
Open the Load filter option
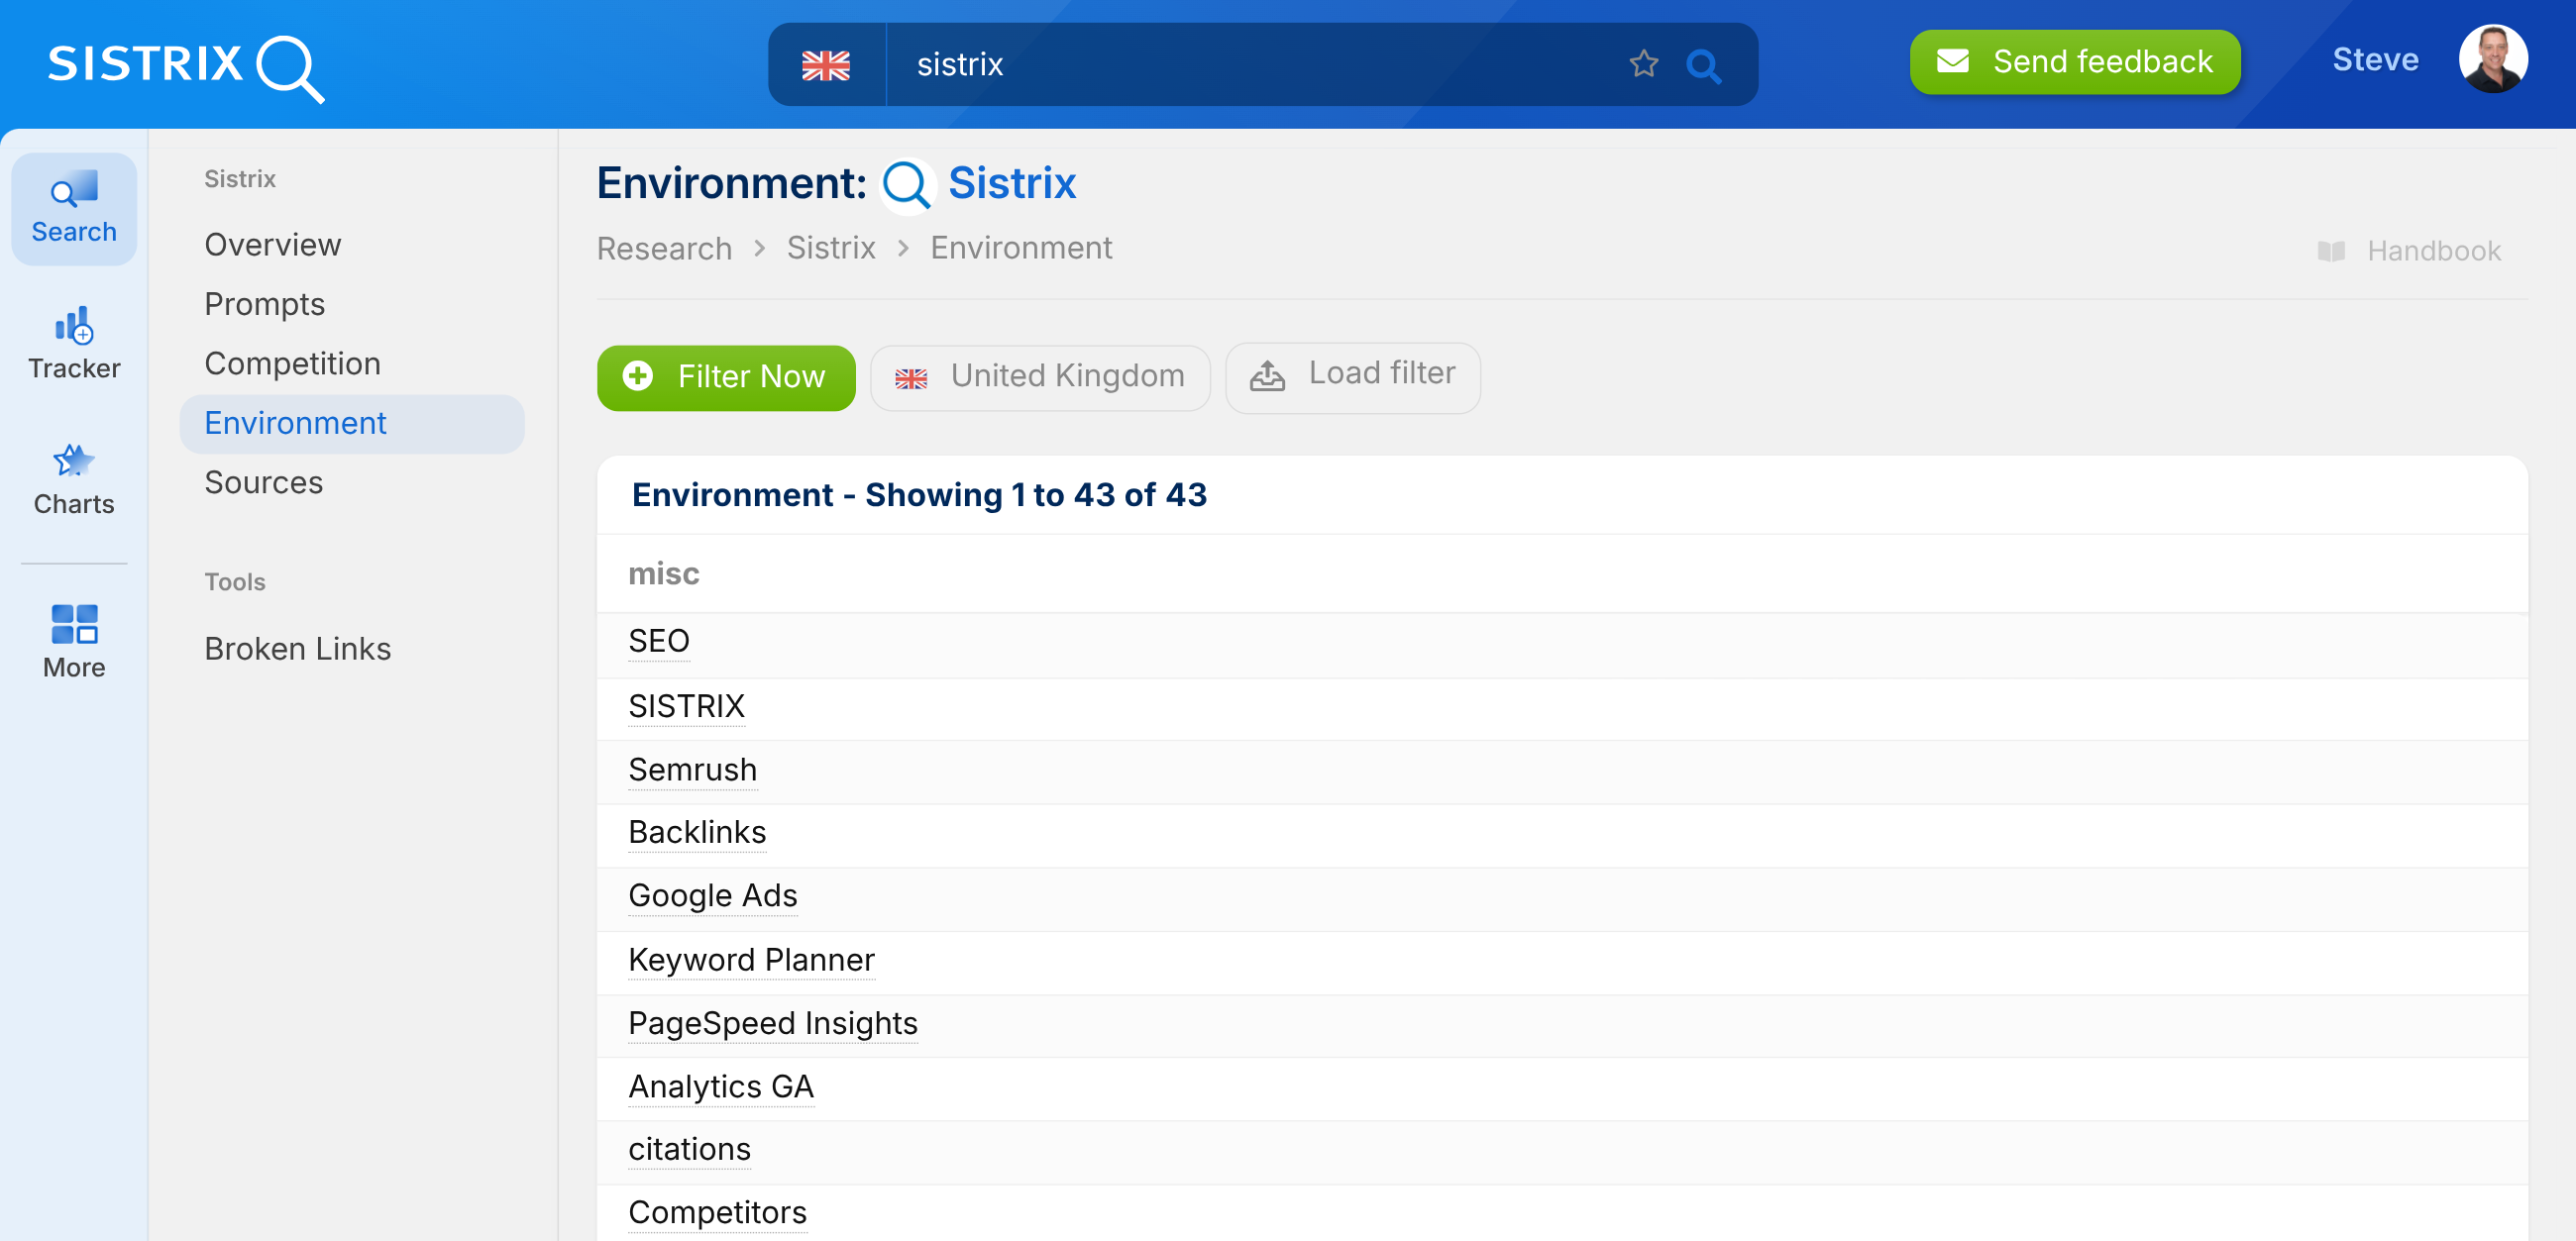point(1352,375)
